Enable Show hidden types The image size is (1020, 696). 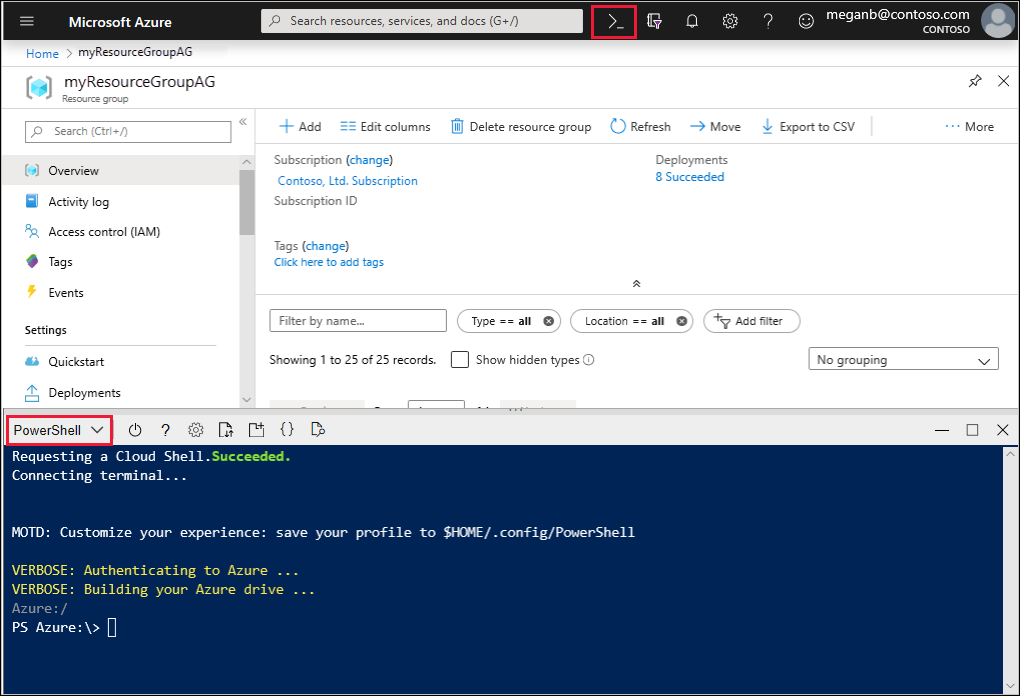(x=459, y=359)
